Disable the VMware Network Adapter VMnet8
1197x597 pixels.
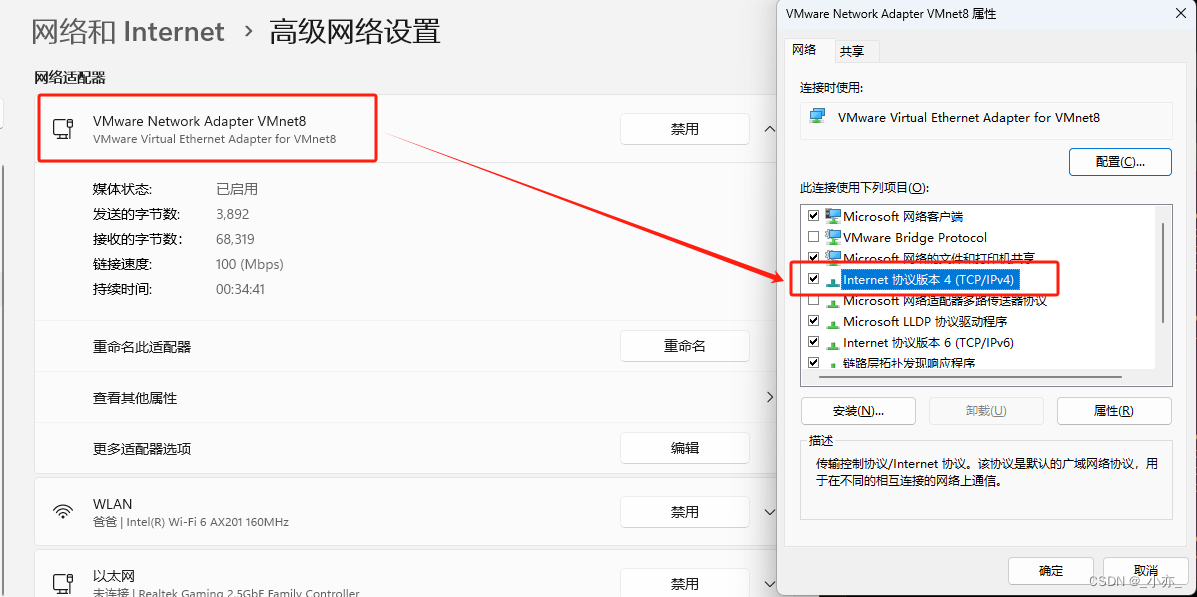click(685, 129)
